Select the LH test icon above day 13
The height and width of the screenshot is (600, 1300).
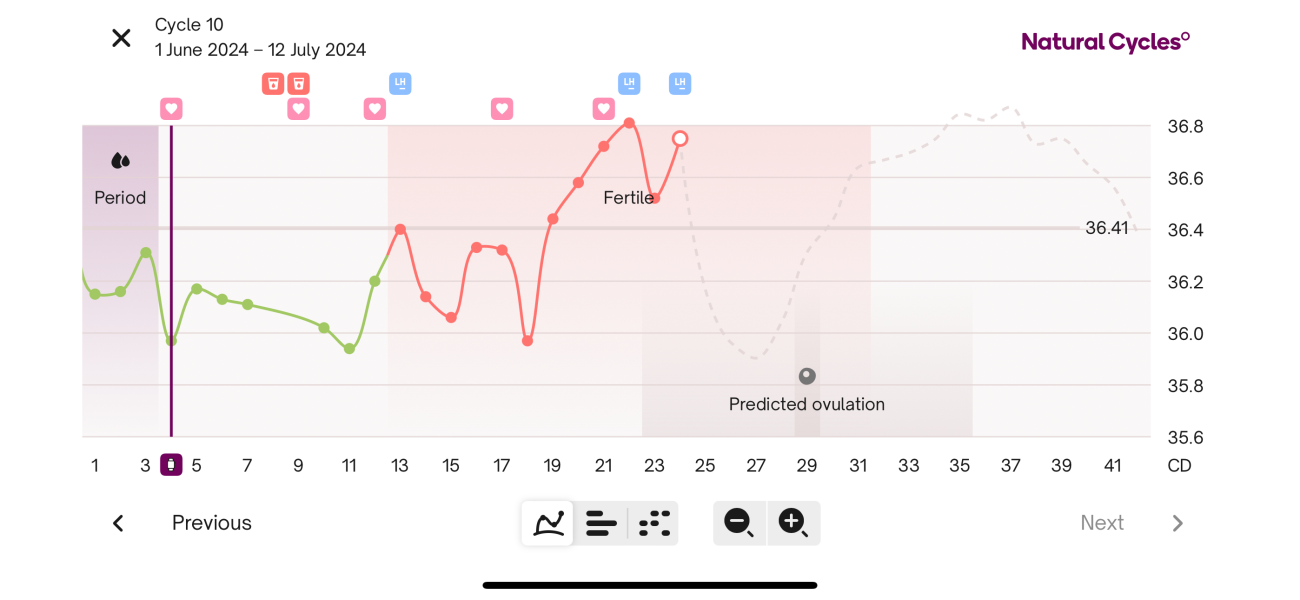click(x=399, y=83)
